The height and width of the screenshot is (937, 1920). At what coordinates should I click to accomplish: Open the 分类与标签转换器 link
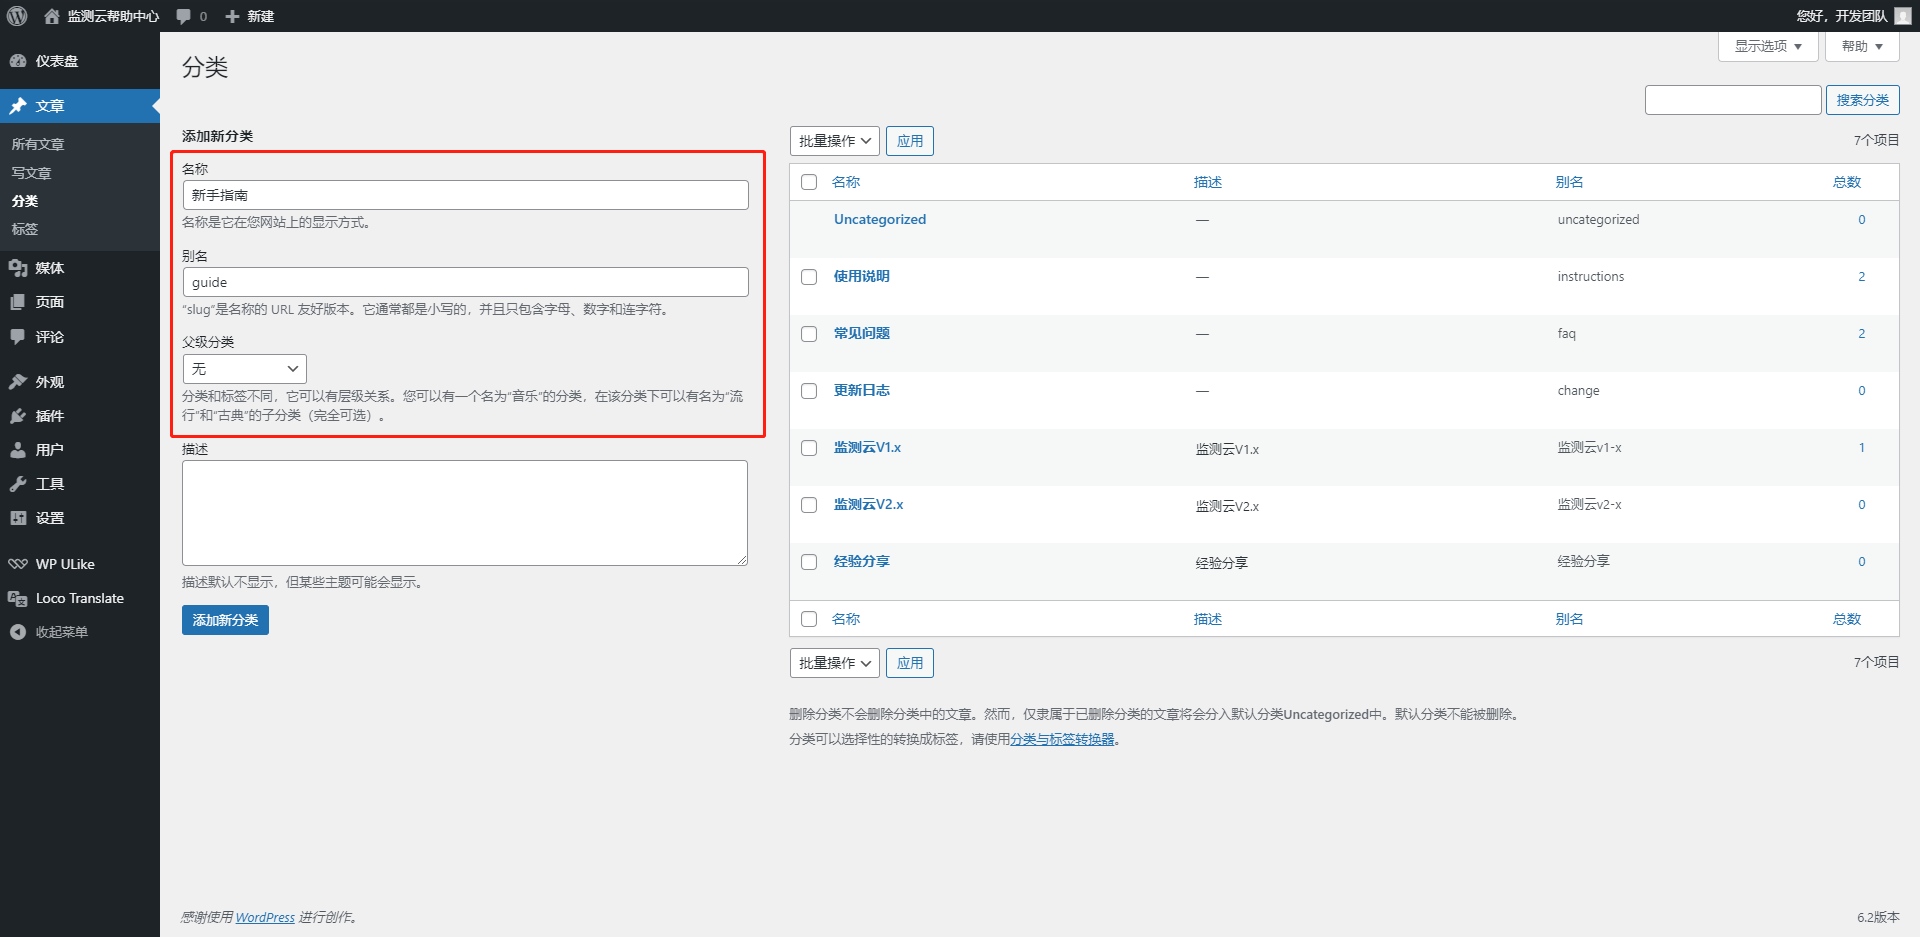[1061, 739]
